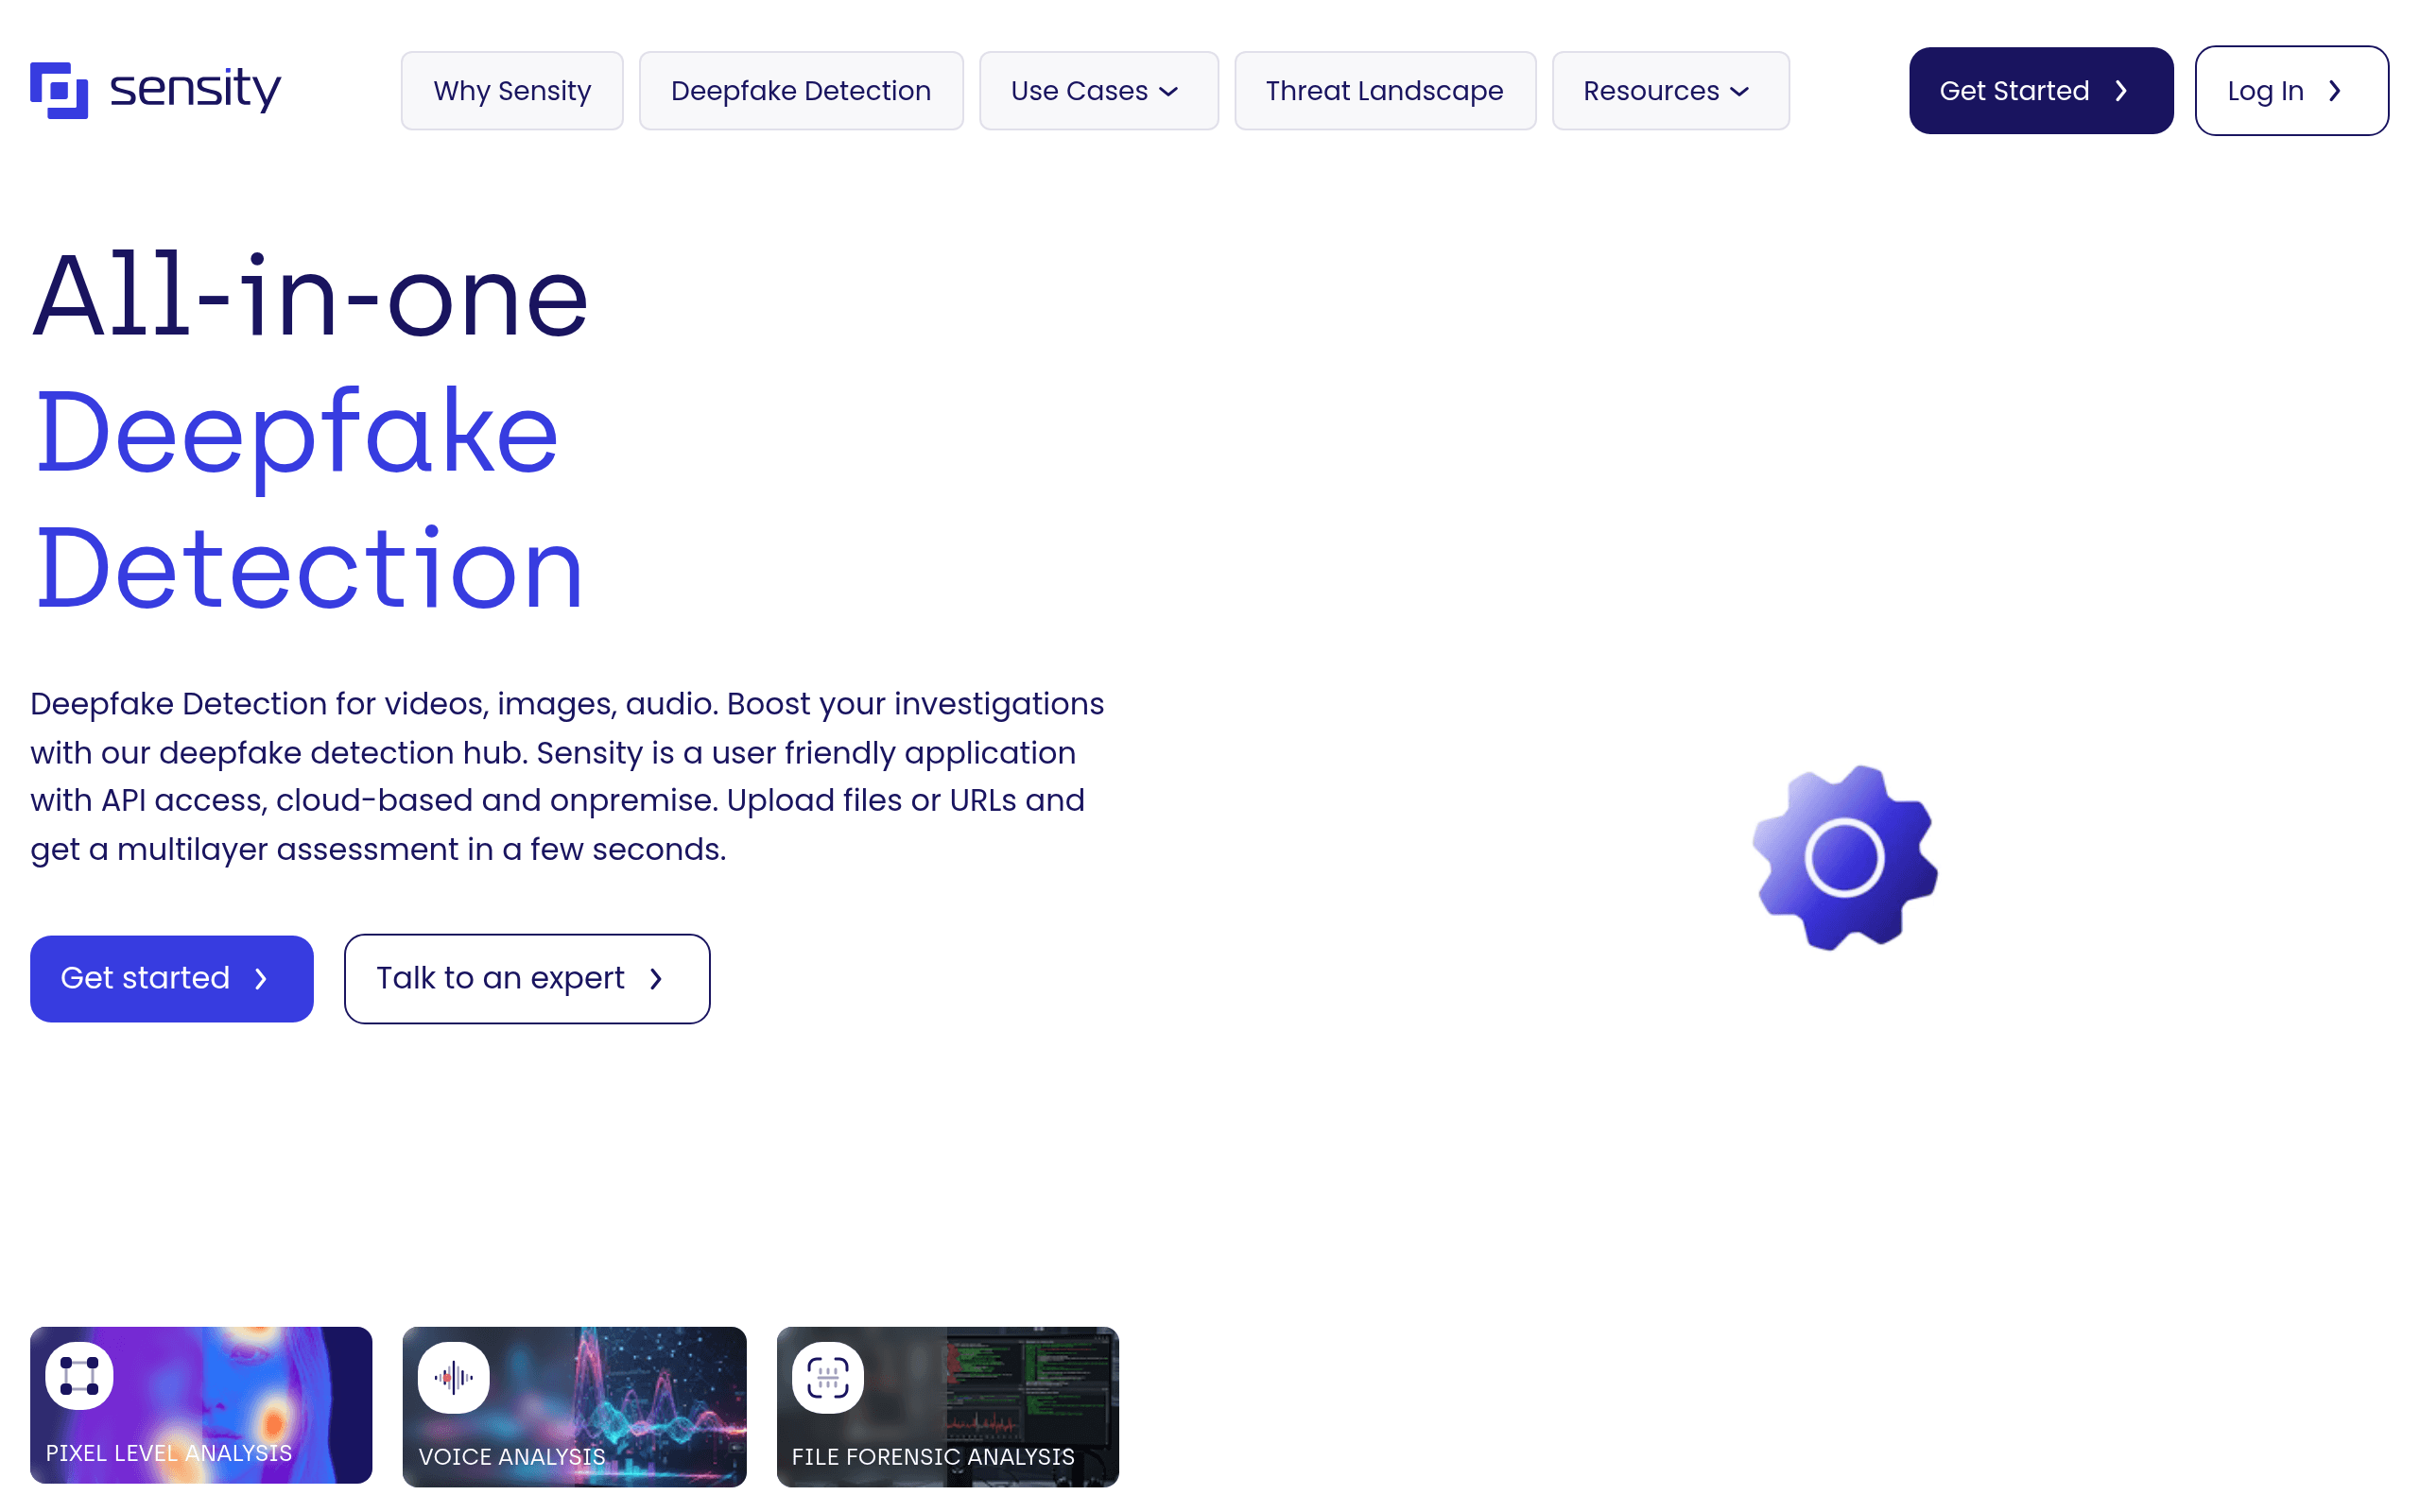This screenshot has height=1512, width=2420.
Task: Click the Log In button
Action: 2291,91
